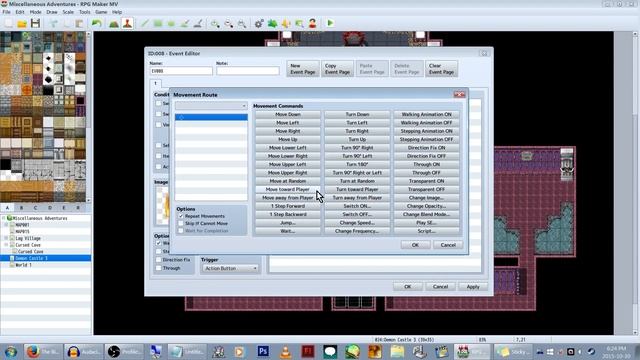Open the Database gear icon
Screen dimensions: 640x360
coord(259,23)
